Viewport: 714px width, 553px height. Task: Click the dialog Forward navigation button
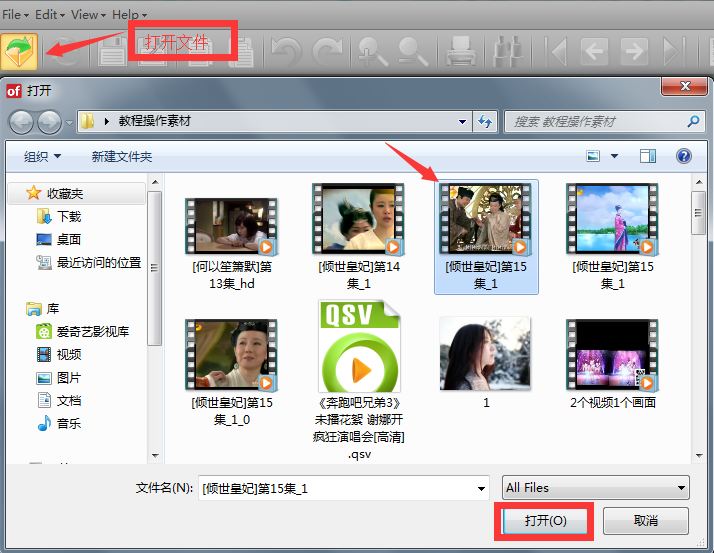[x=49, y=122]
